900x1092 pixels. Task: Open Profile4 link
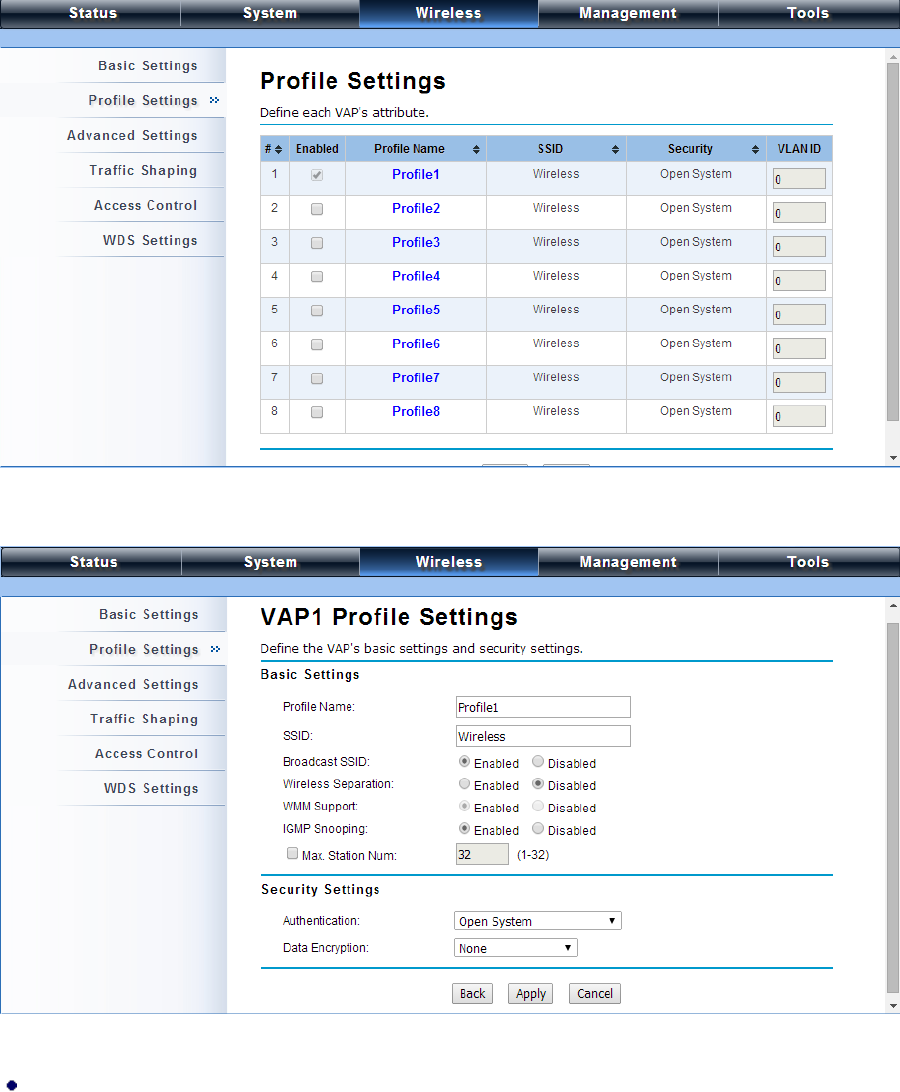(416, 276)
